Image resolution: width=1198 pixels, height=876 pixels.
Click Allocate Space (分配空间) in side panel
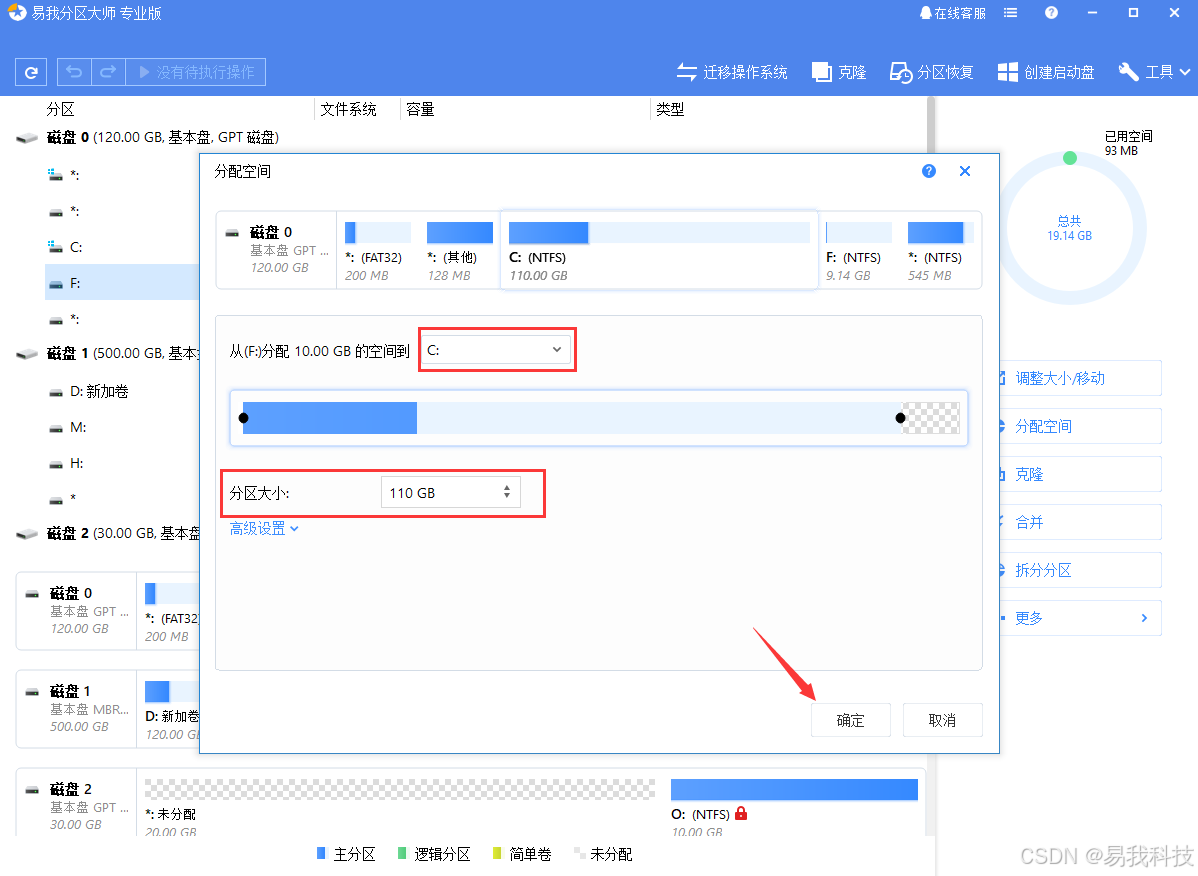(x=1080, y=426)
